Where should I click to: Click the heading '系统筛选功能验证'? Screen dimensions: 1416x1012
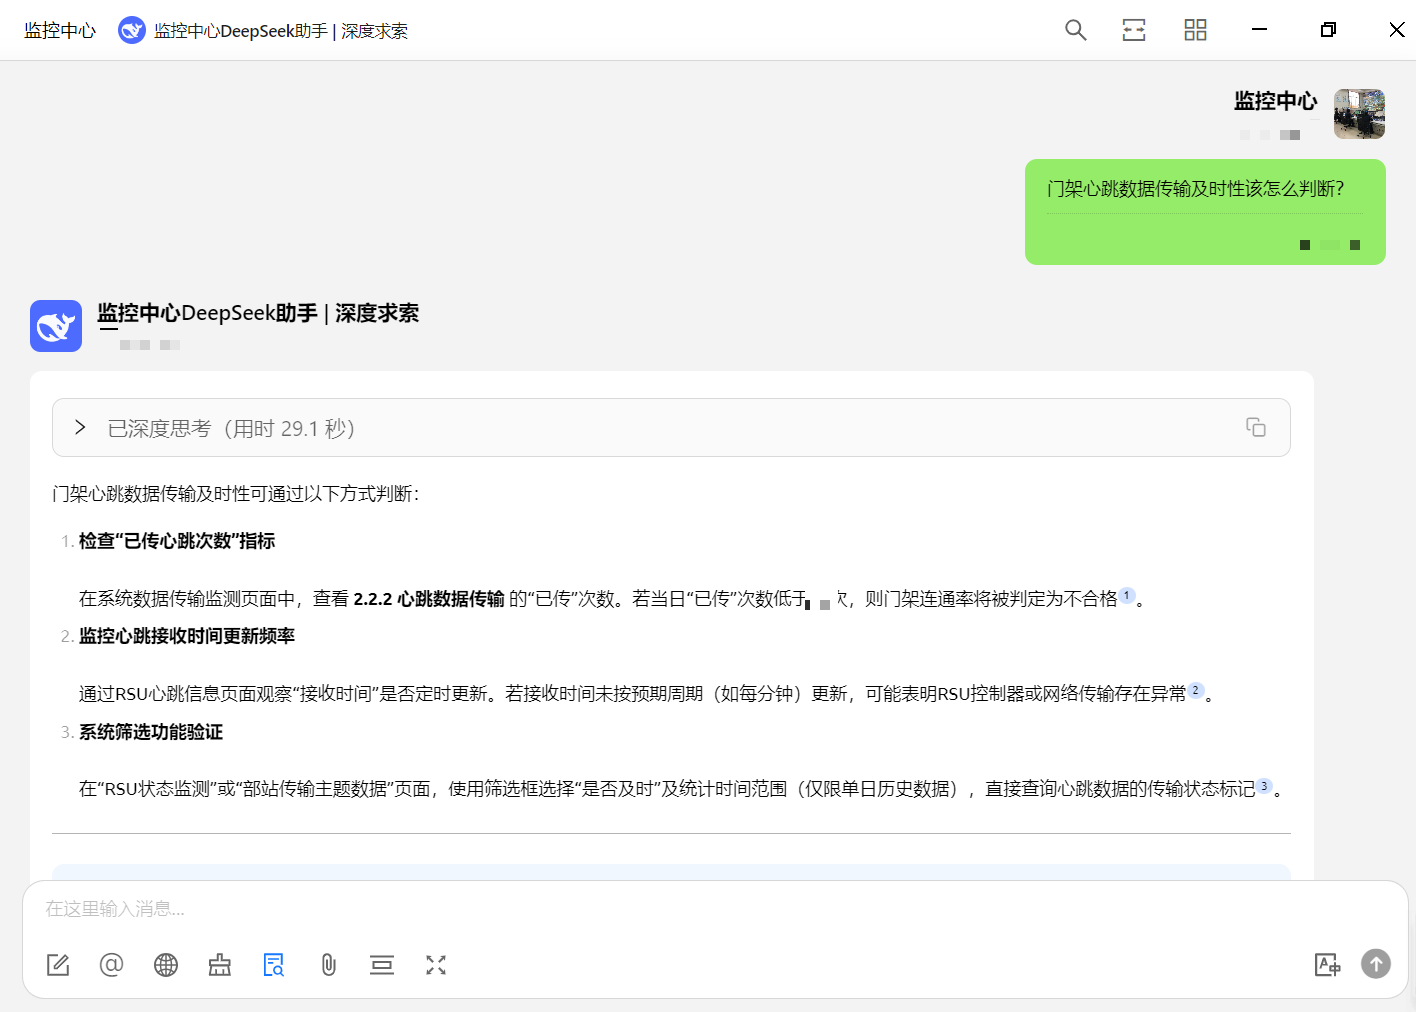(x=151, y=732)
